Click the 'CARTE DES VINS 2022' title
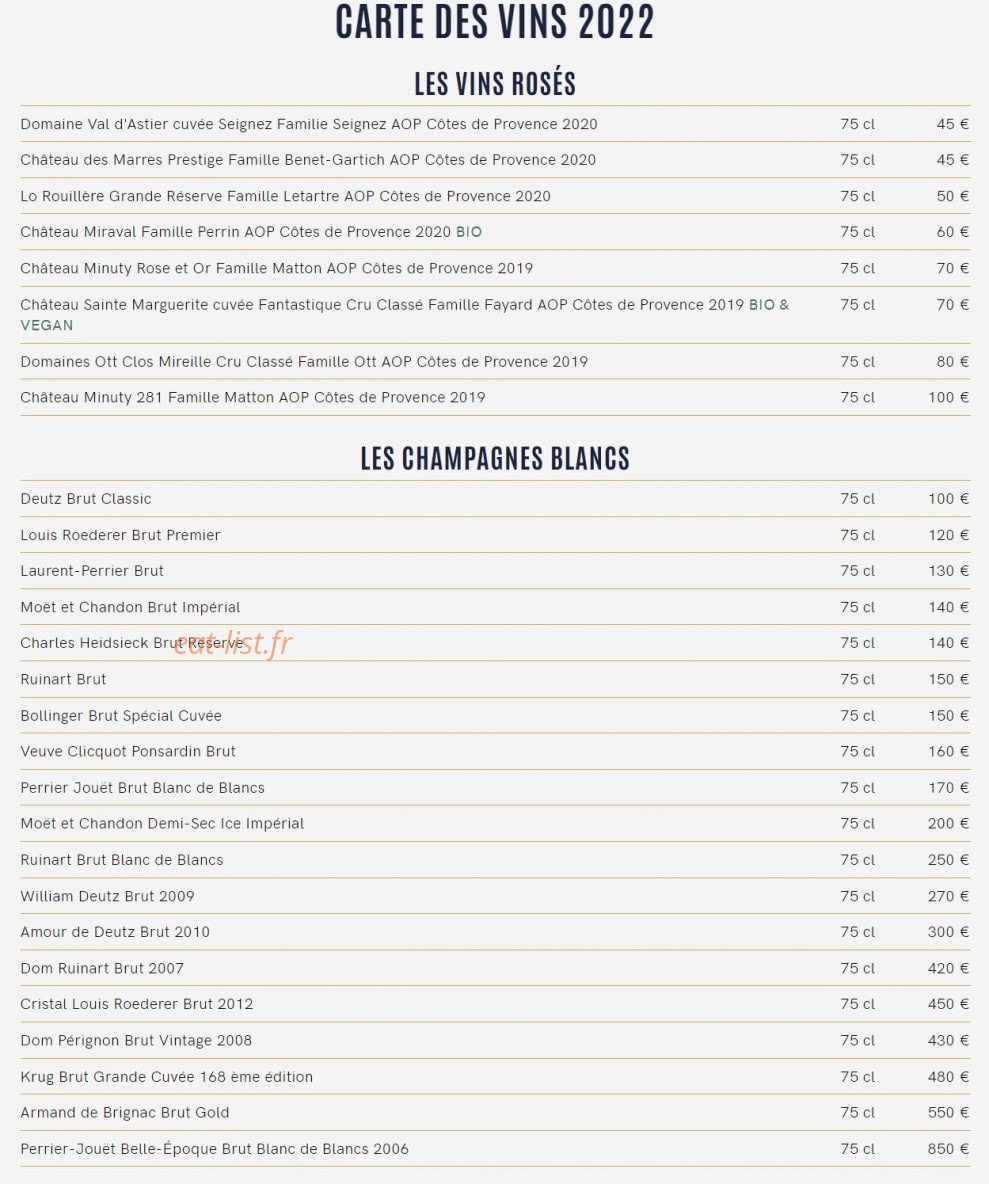The image size is (989, 1184). 494,21
